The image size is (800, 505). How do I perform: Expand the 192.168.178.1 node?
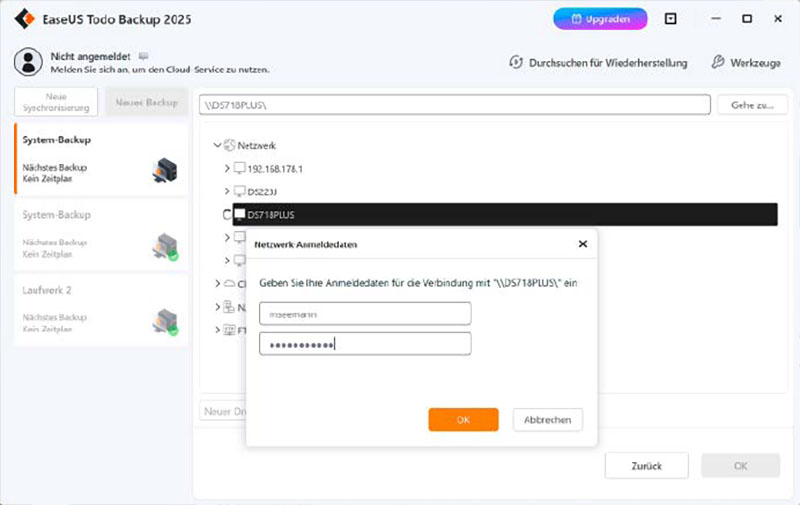coord(227,168)
